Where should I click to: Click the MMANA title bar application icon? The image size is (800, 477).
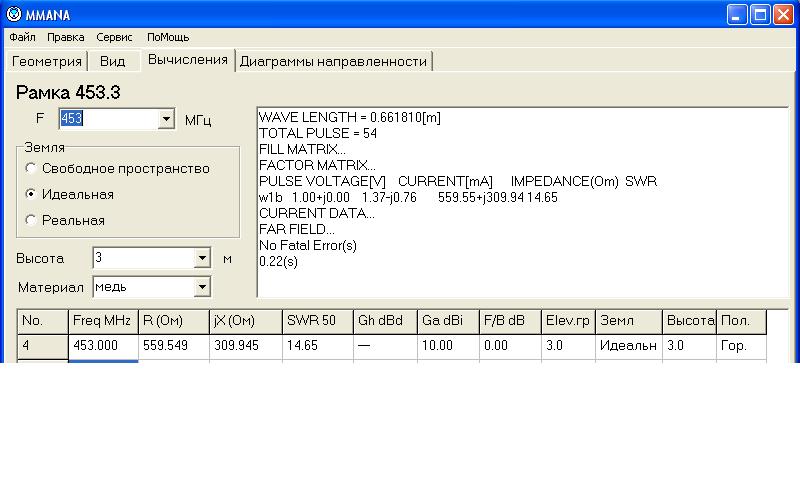13,15
